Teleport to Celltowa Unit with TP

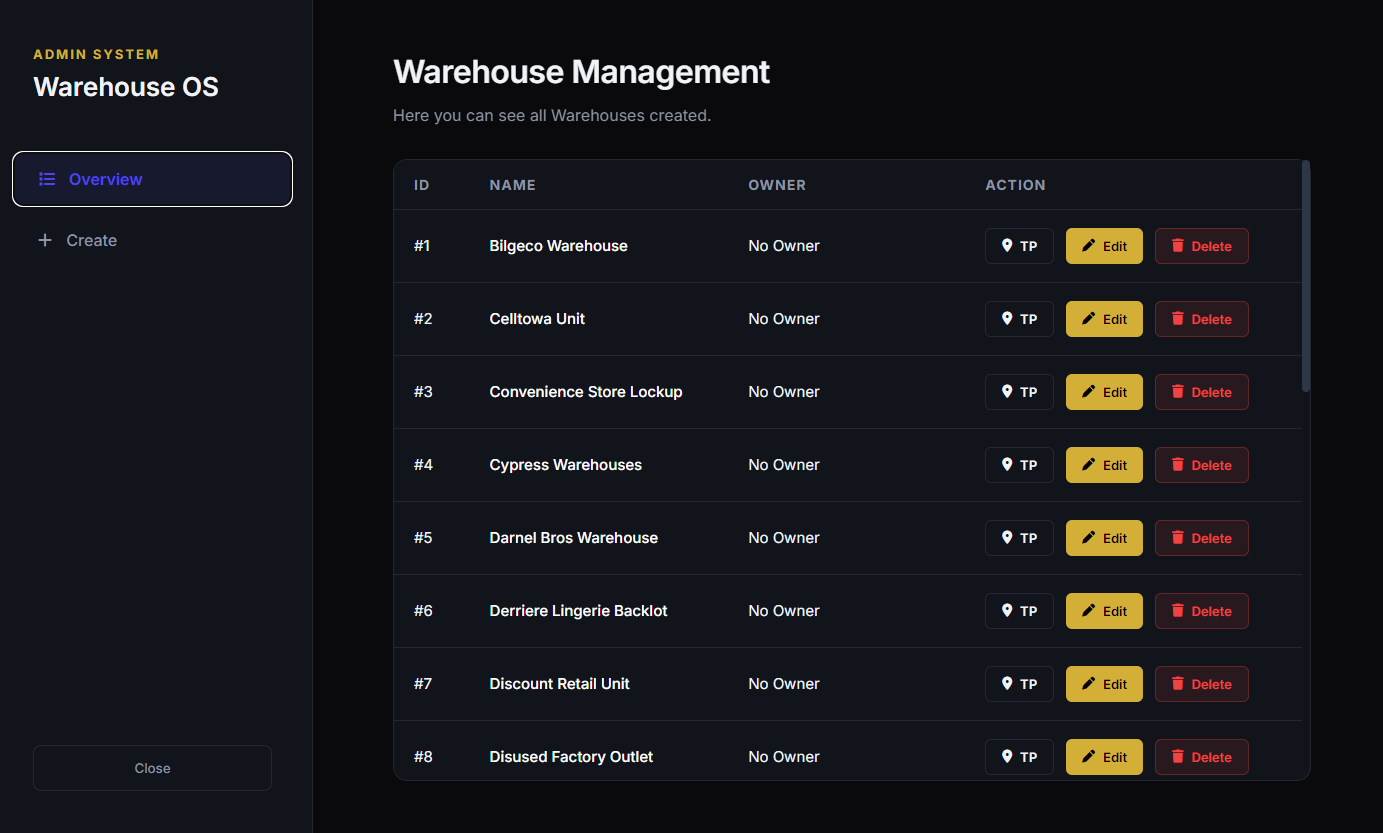click(1019, 319)
